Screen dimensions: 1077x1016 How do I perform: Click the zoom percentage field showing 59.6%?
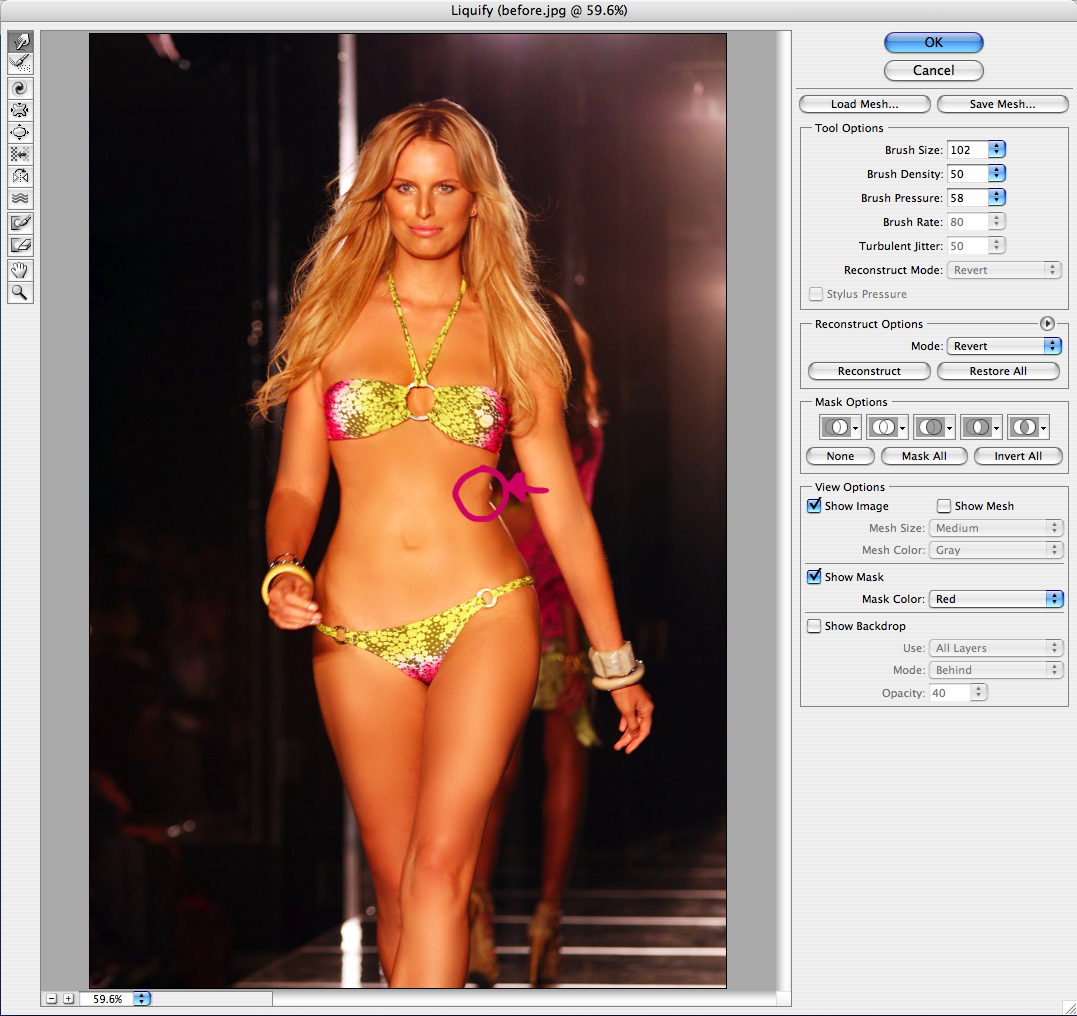(107, 998)
